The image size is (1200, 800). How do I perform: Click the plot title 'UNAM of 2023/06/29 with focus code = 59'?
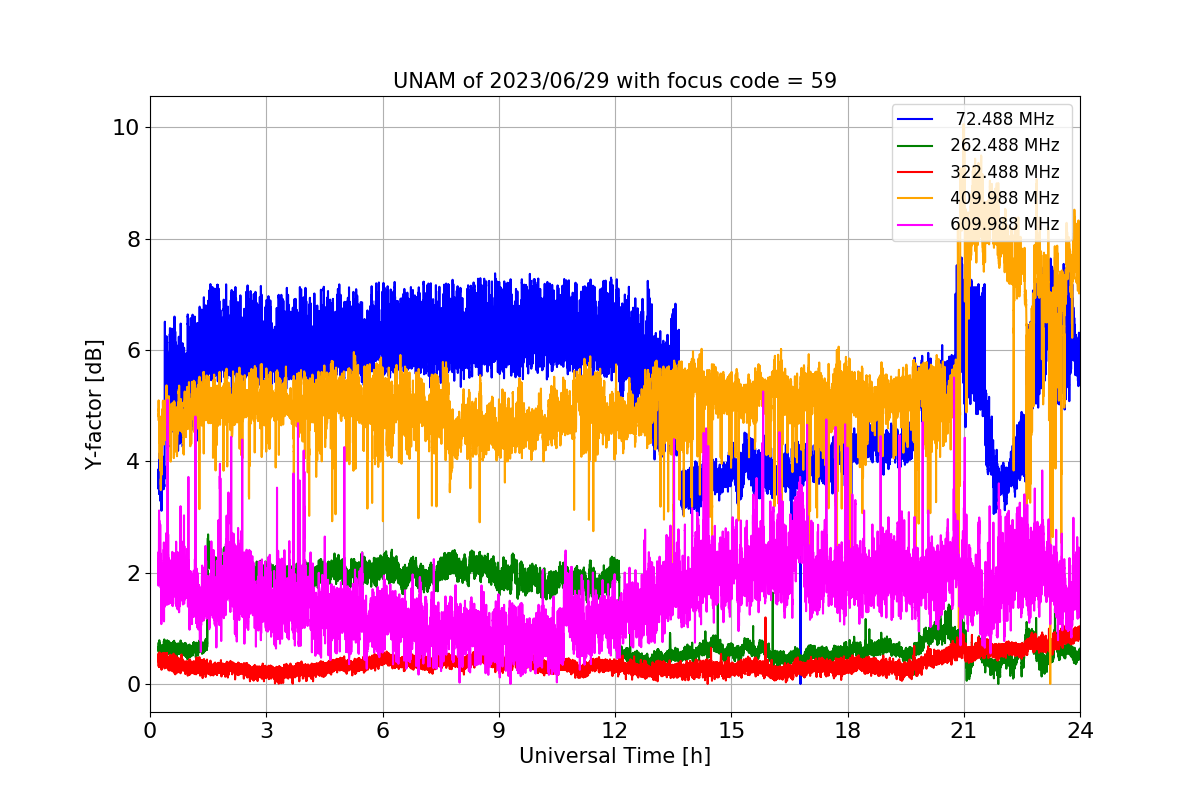pyautogui.click(x=615, y=81)
